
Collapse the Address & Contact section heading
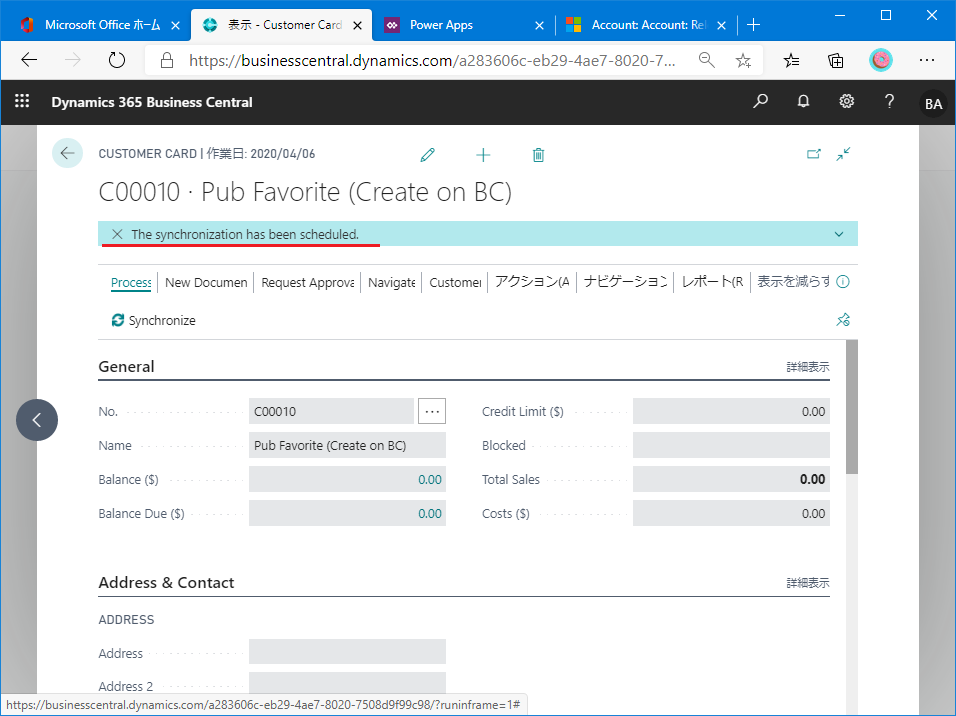[x=166, y=582]
